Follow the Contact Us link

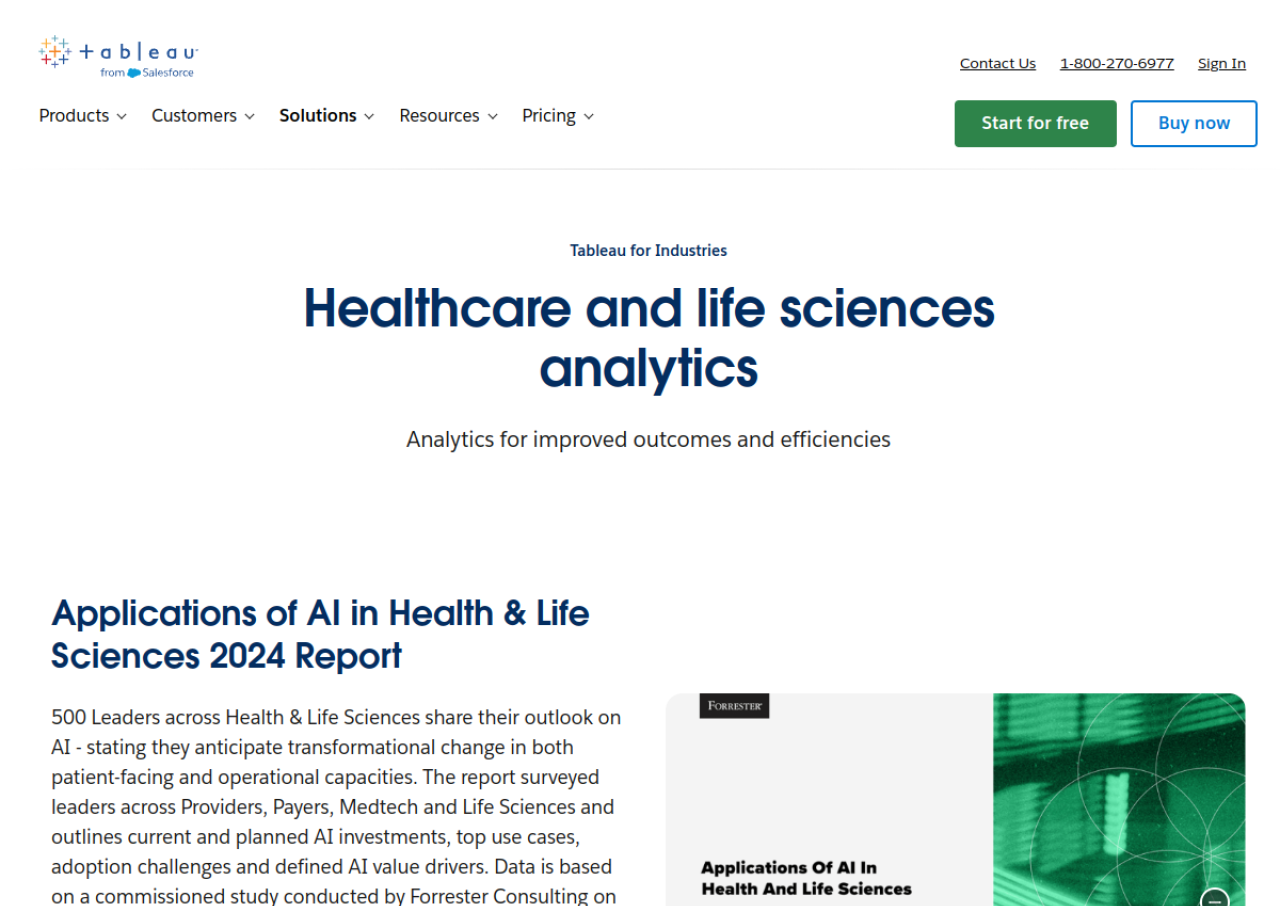(x=998, y=64)
